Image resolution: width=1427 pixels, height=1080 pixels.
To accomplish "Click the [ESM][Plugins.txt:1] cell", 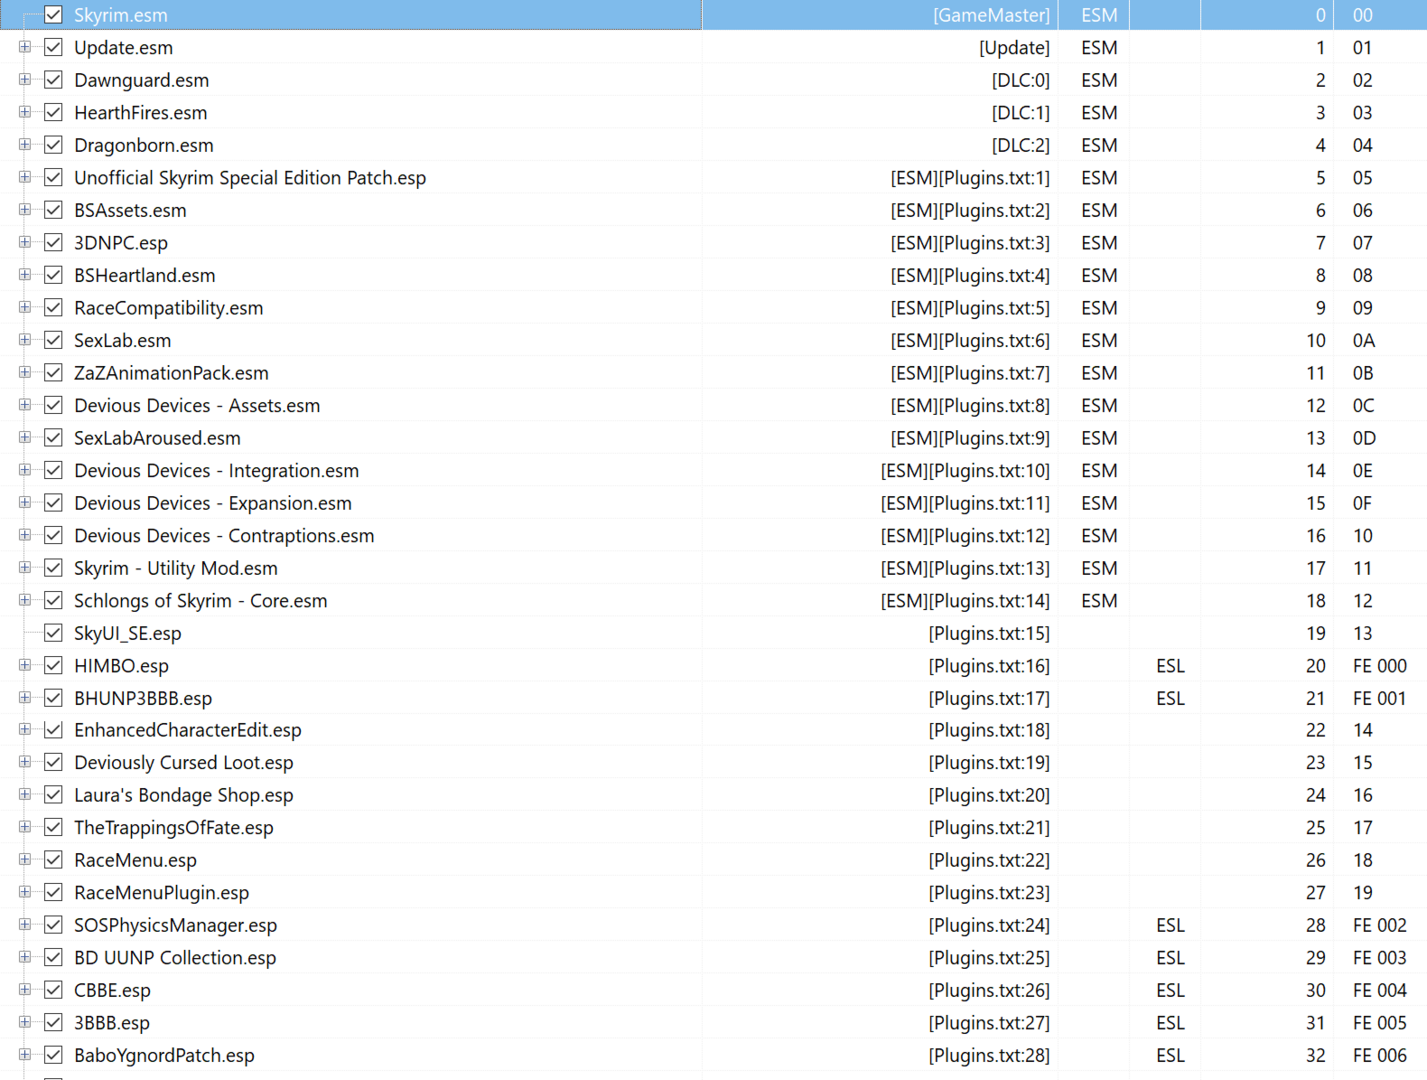I will (970, 177).
